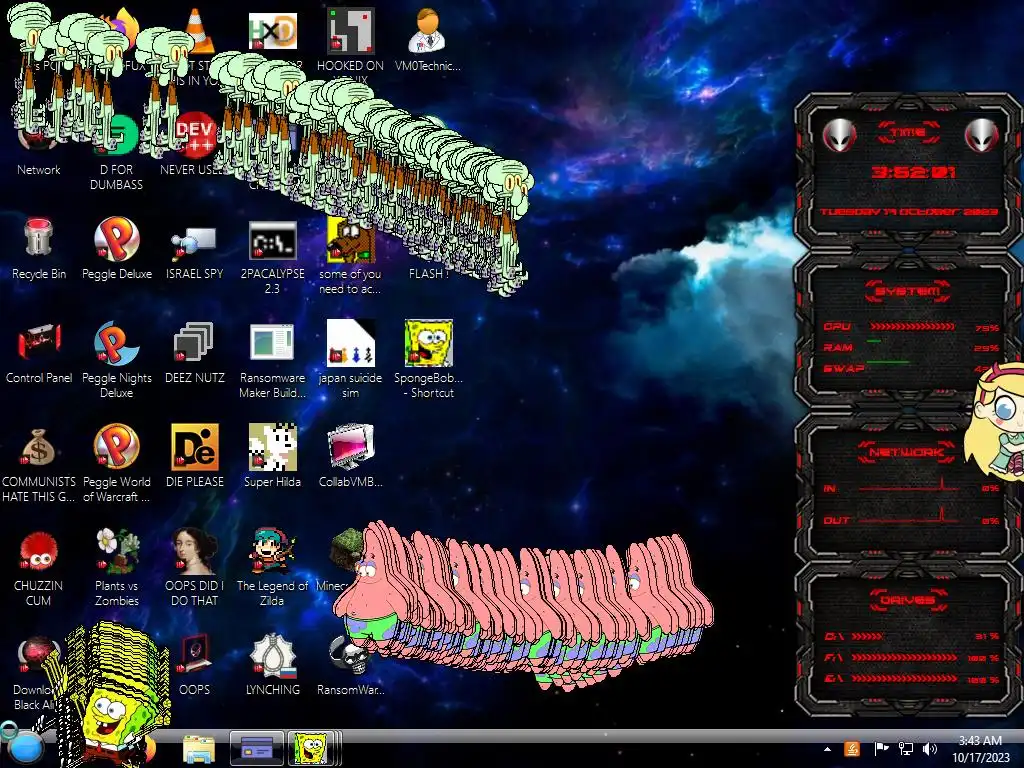The height and width of the screenshot is (768, 1024).
Task: Click the orange Java tray icon
Action: tap(852, 748)
